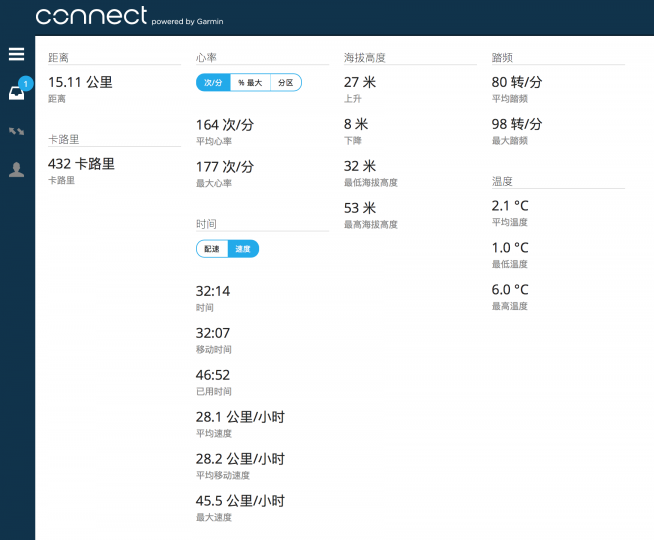The height and width of the screenshot is (540, 654).
Task: Click the 28.2 公里/小时 moving speed
Action: [240, 459]
